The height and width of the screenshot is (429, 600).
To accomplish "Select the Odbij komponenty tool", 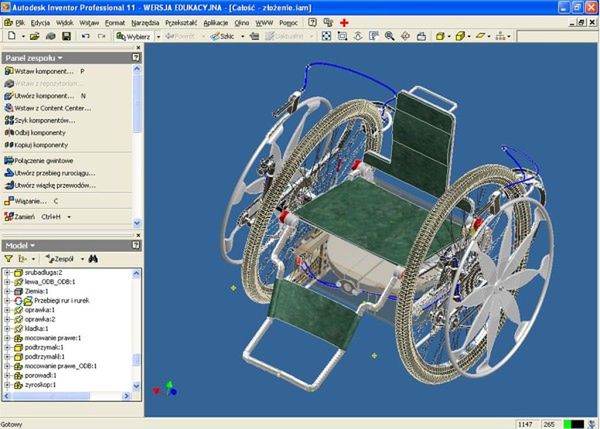I will click(40, 132).
